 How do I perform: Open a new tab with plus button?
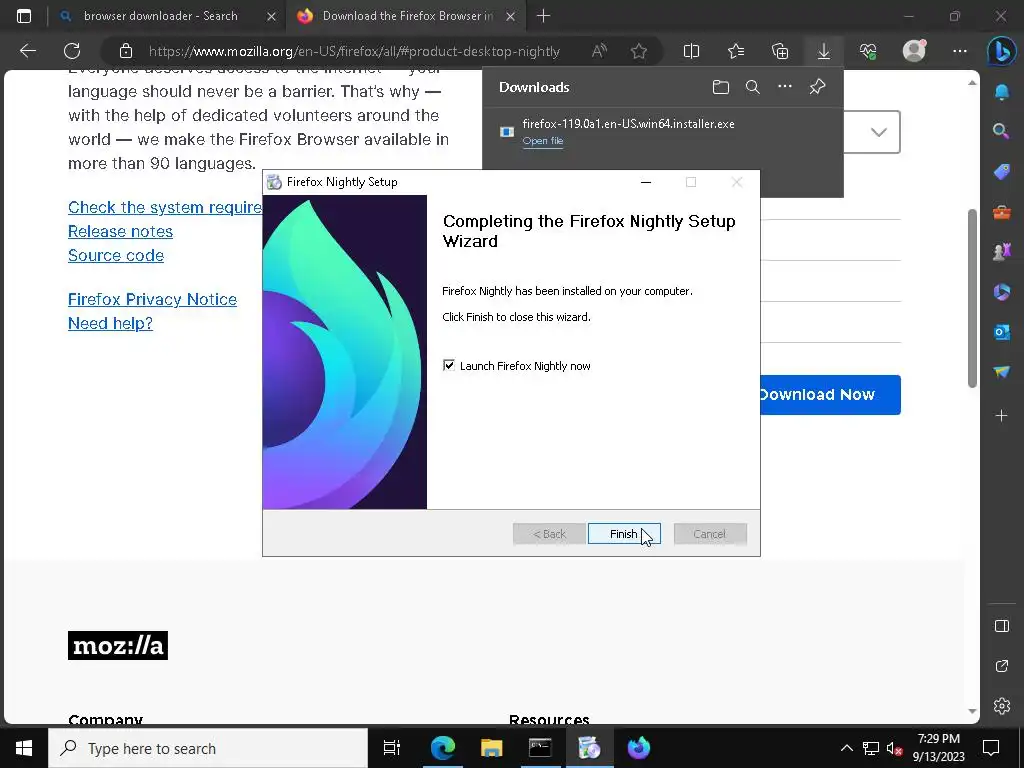(x=543, y=16)
